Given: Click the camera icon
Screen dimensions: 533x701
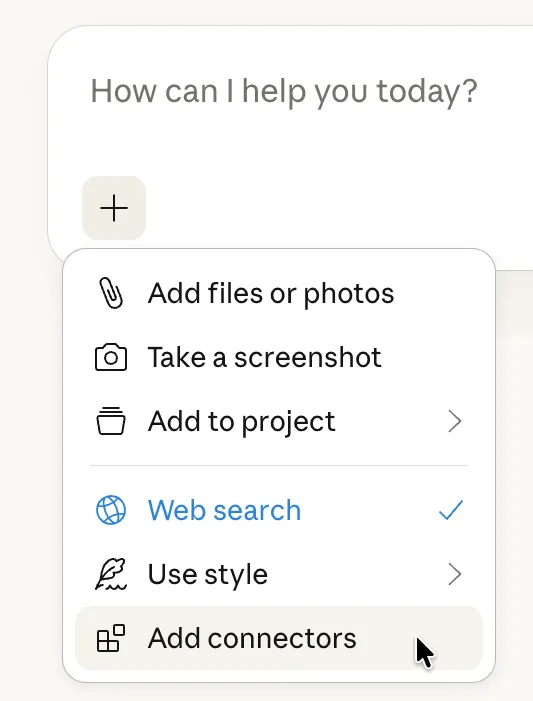Looking at the screenshot, I should click(x=111, y=357).
